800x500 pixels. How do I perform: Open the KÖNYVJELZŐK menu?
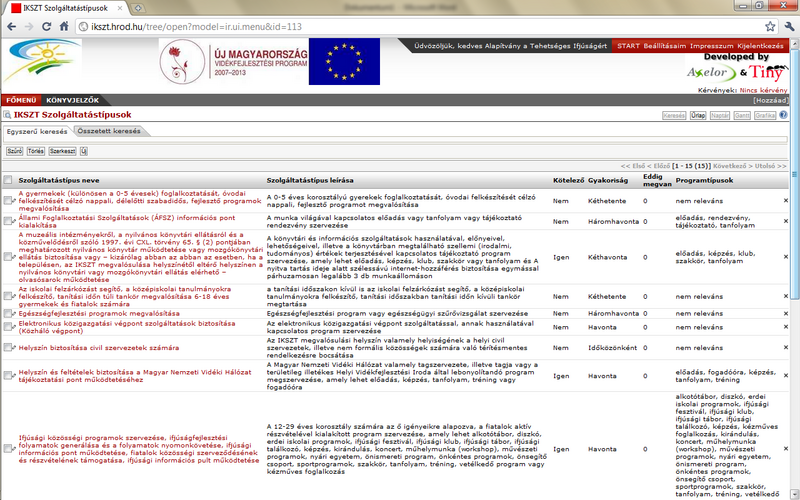coord(72,100)
